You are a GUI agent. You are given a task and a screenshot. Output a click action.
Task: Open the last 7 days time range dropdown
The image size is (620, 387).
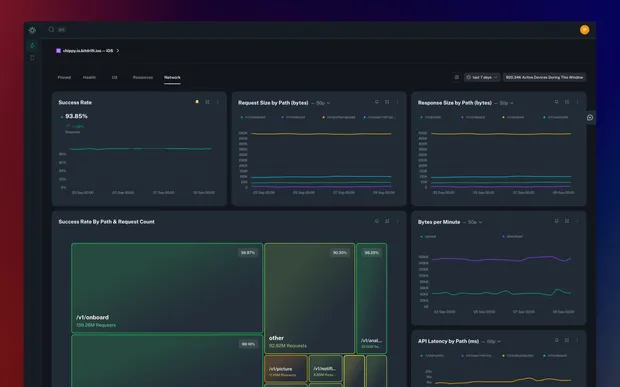pos(482,77)
